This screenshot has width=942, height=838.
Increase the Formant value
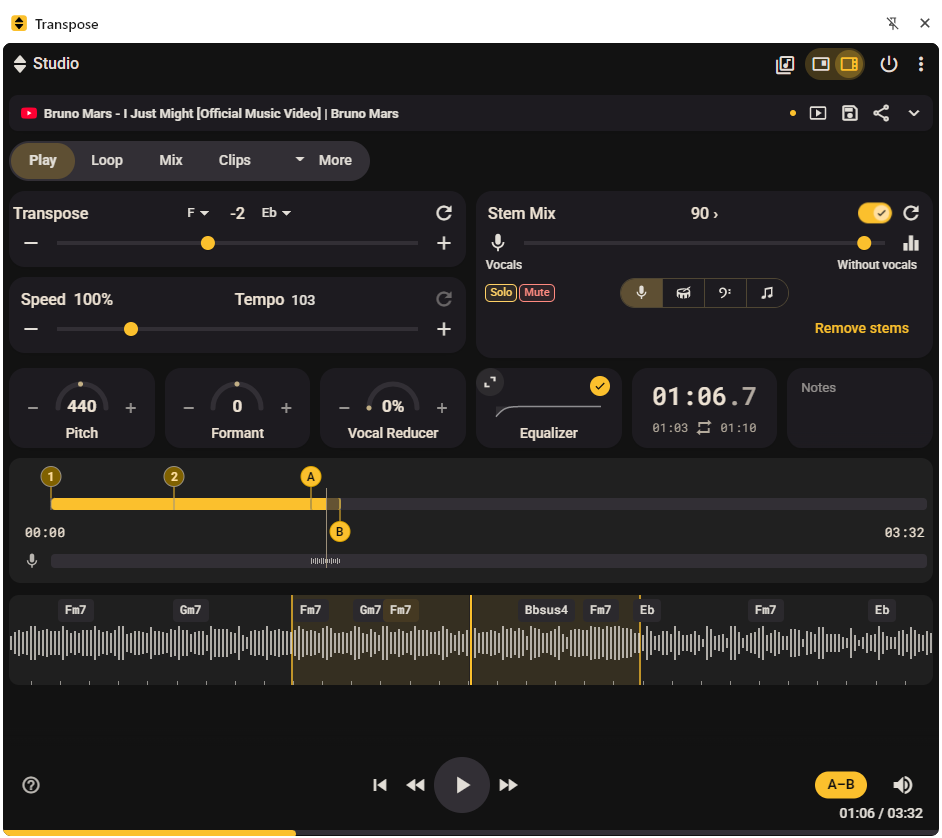pos(286,408)
